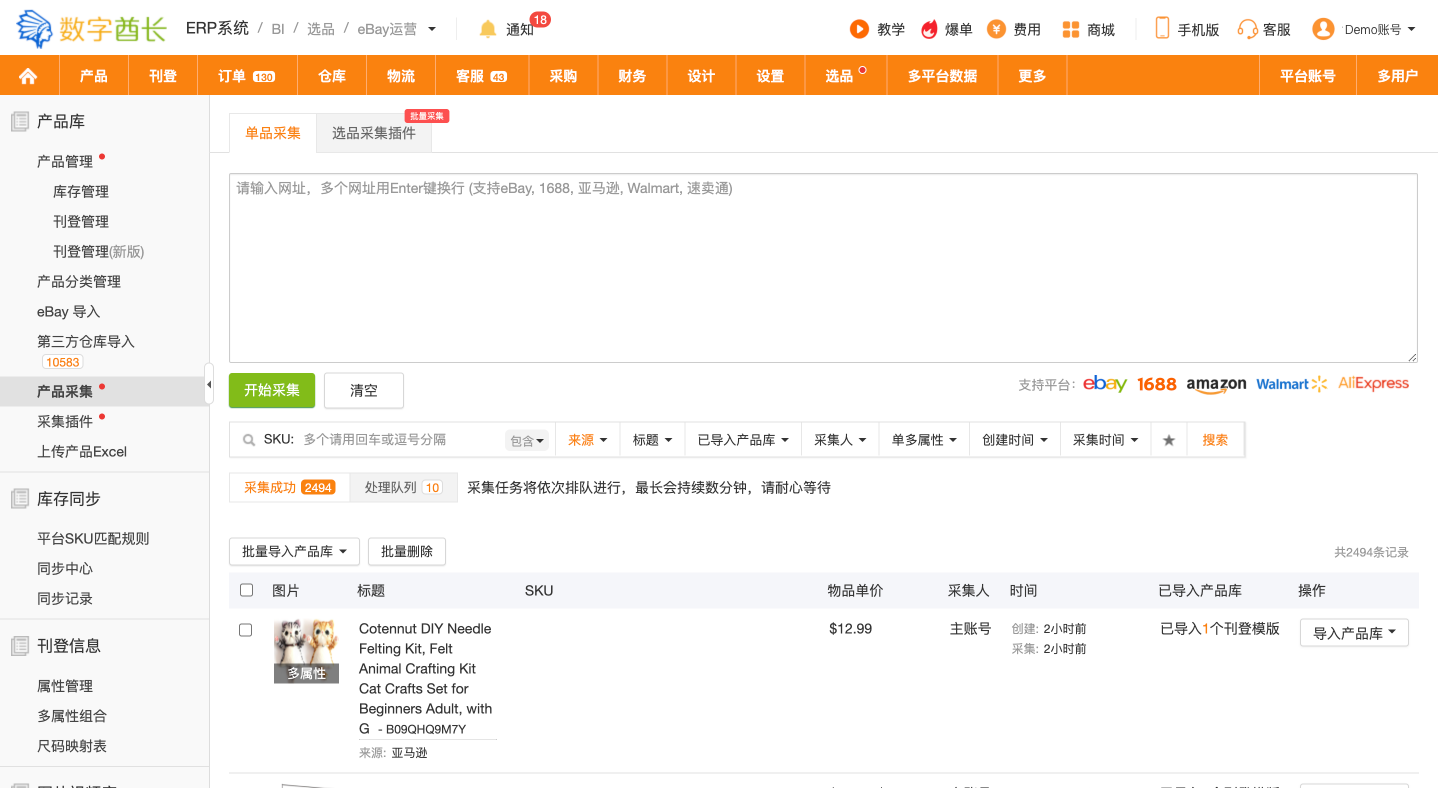Screen dimensions: 1438x788
Task: Open the 商城 grid icon
Action: coord(1071,29)
